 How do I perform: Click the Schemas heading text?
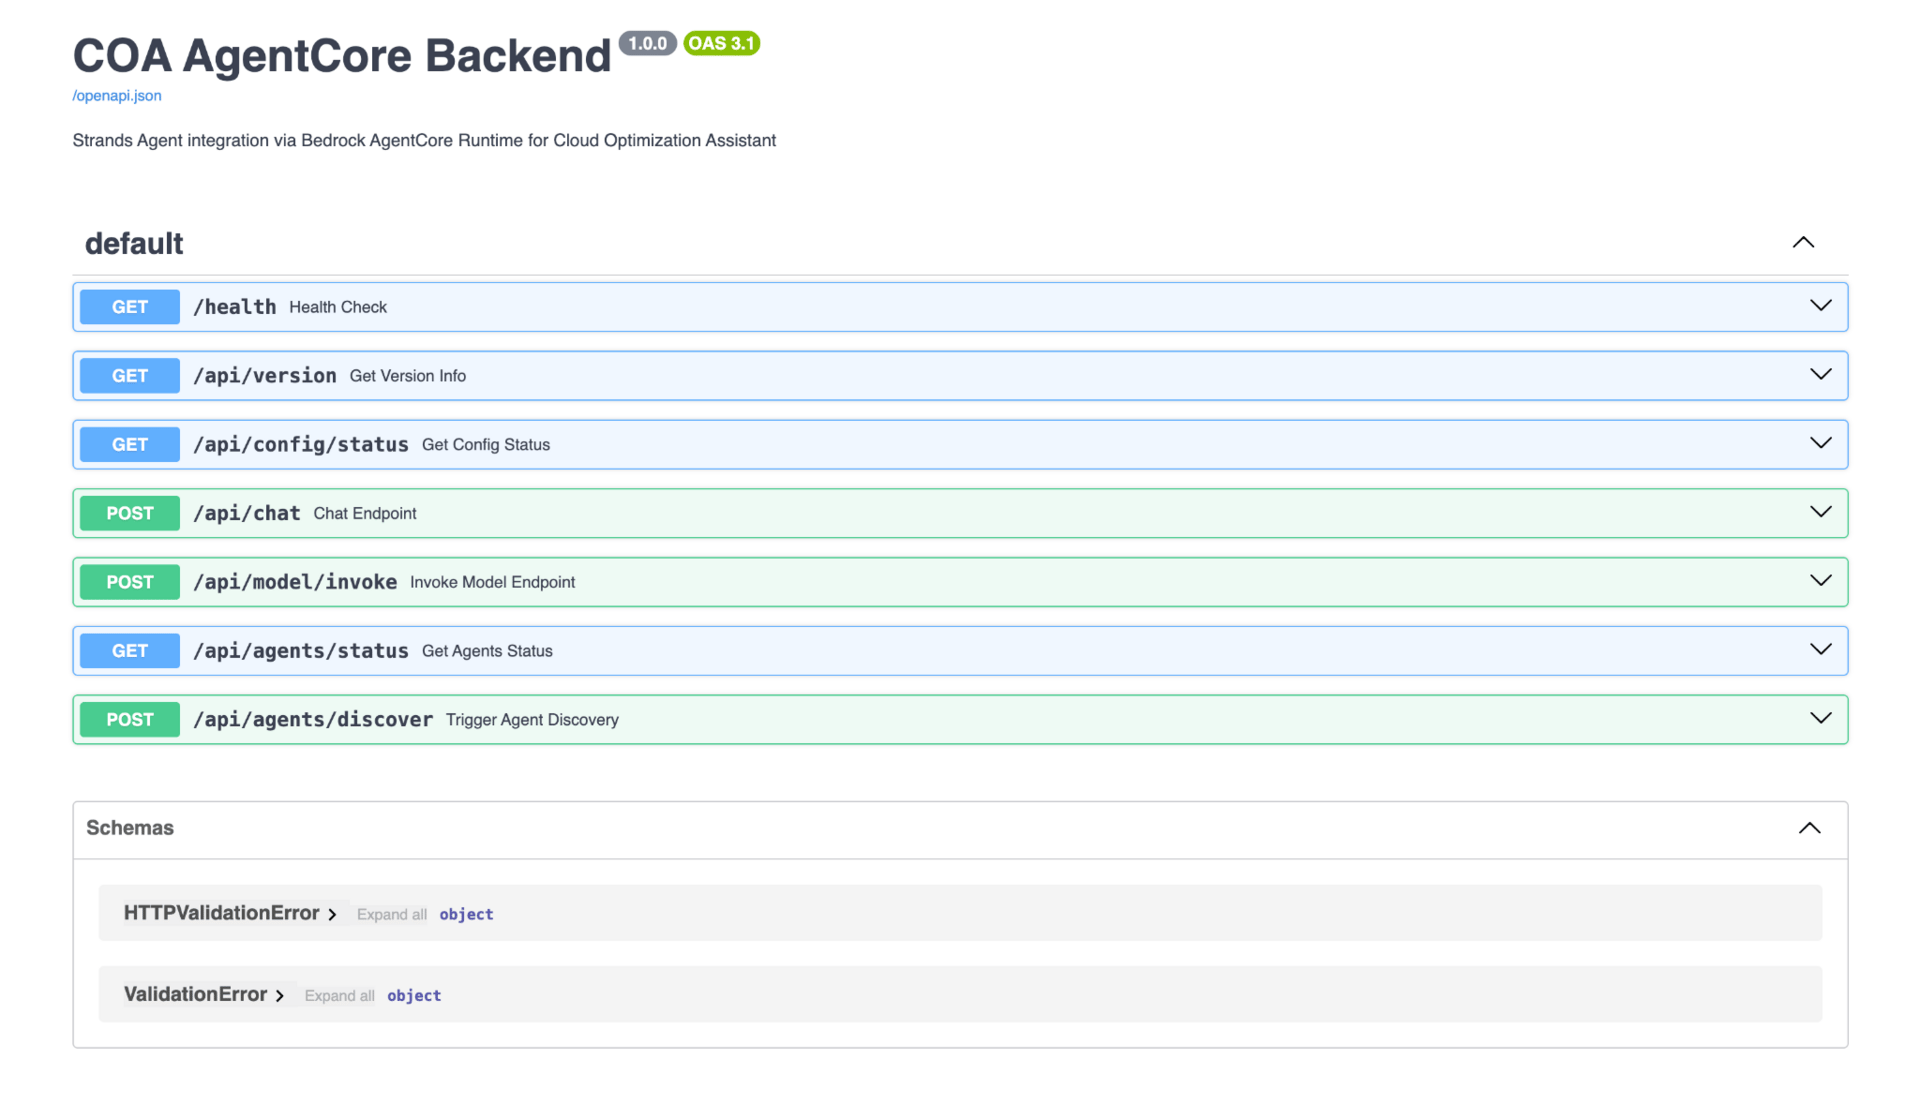click(130, 828)
